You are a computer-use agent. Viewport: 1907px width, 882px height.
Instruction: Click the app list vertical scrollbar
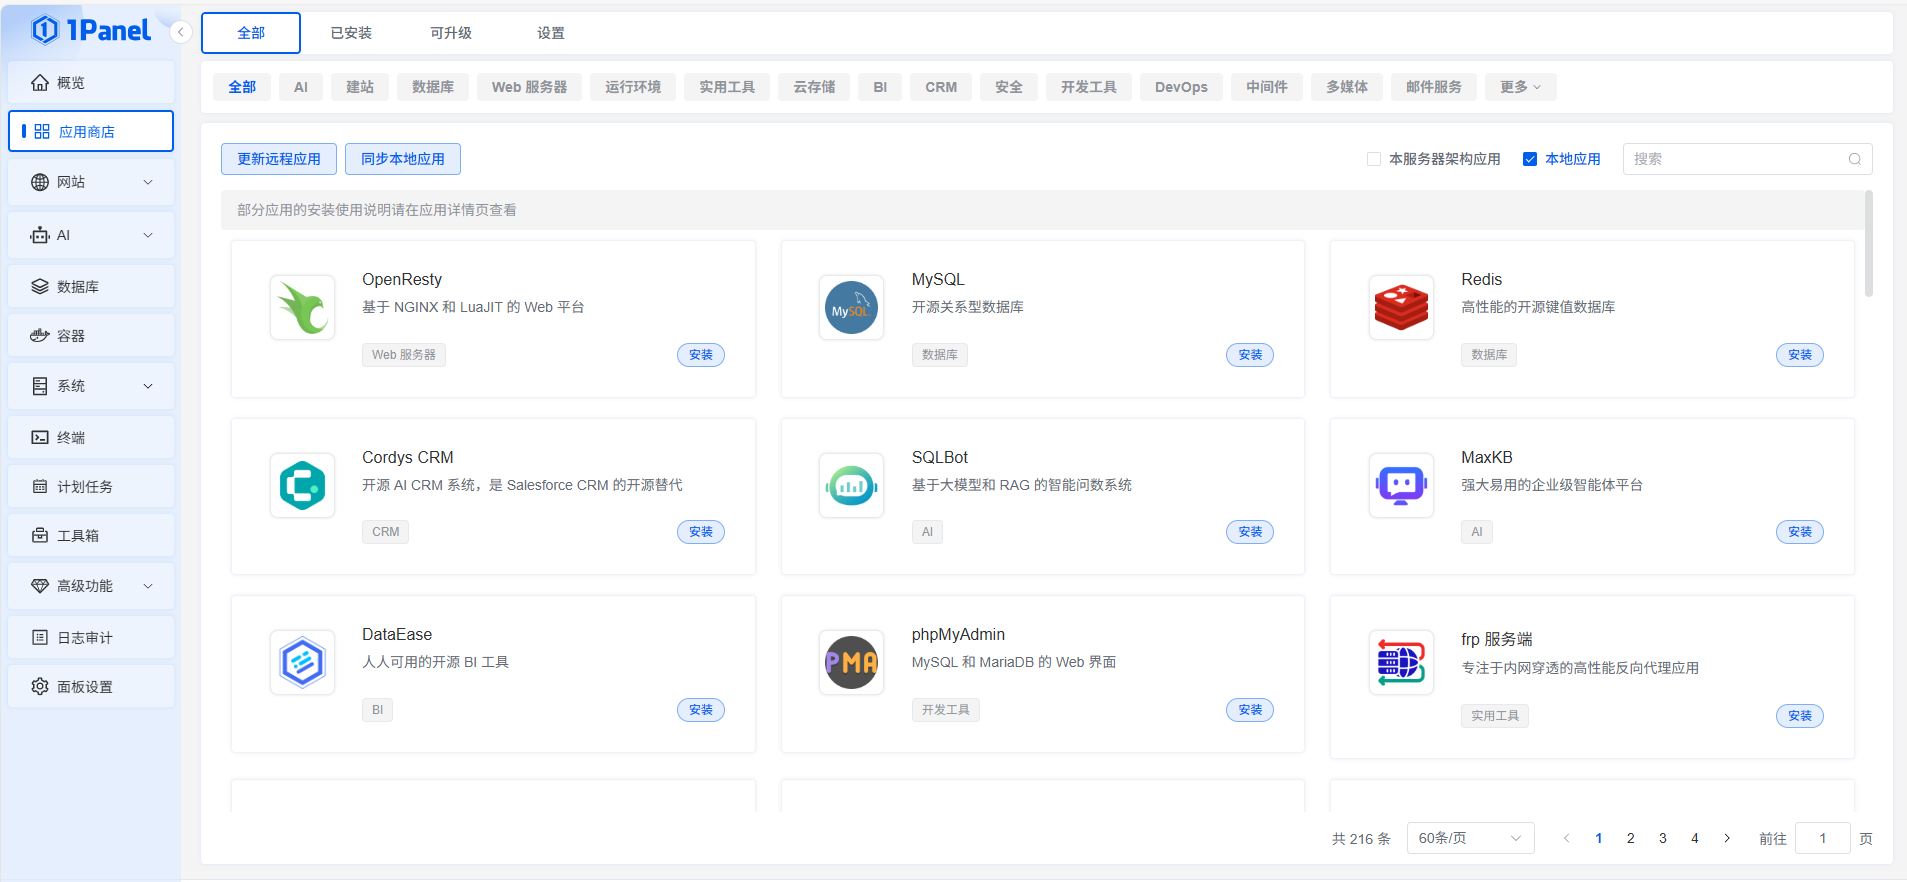pos(1868,244)
